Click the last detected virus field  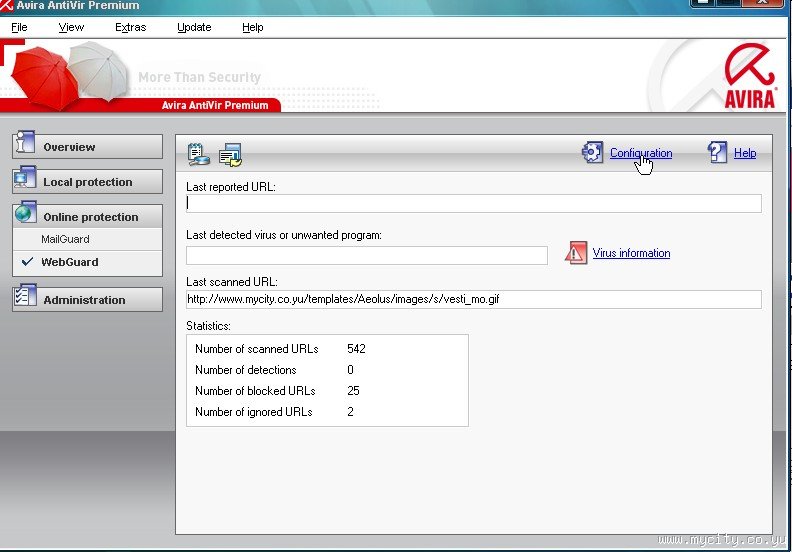(367, 256)
